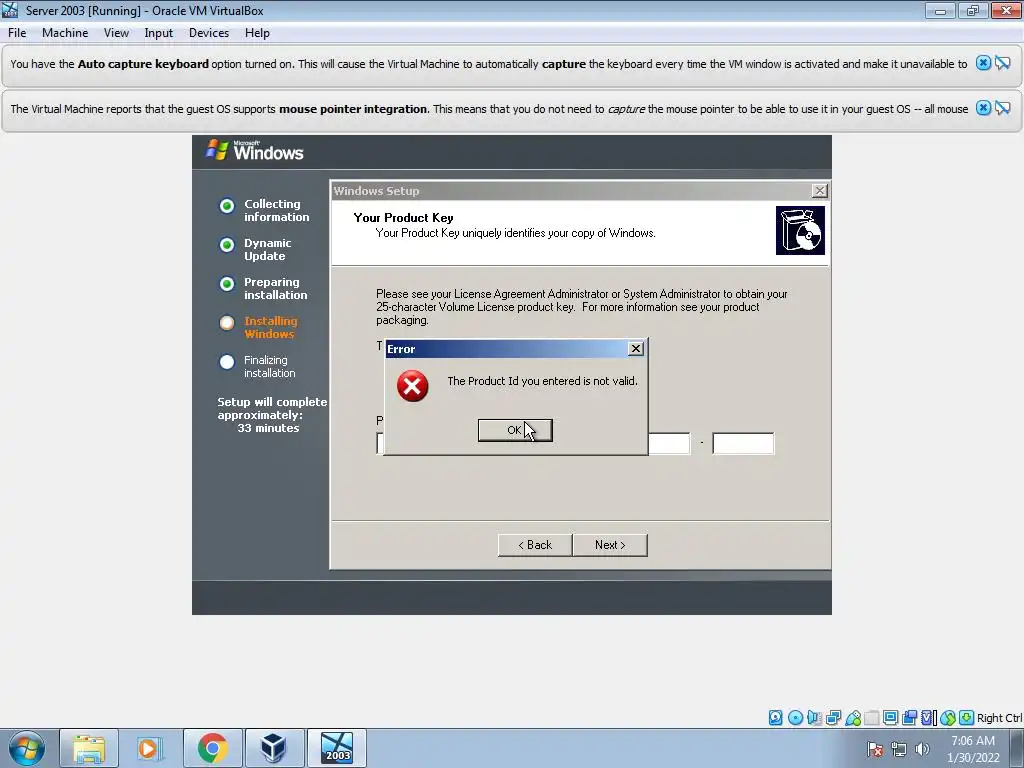Open the USB devices status icon
Viewport: 1024px width, 768px height.
[853, 718]
